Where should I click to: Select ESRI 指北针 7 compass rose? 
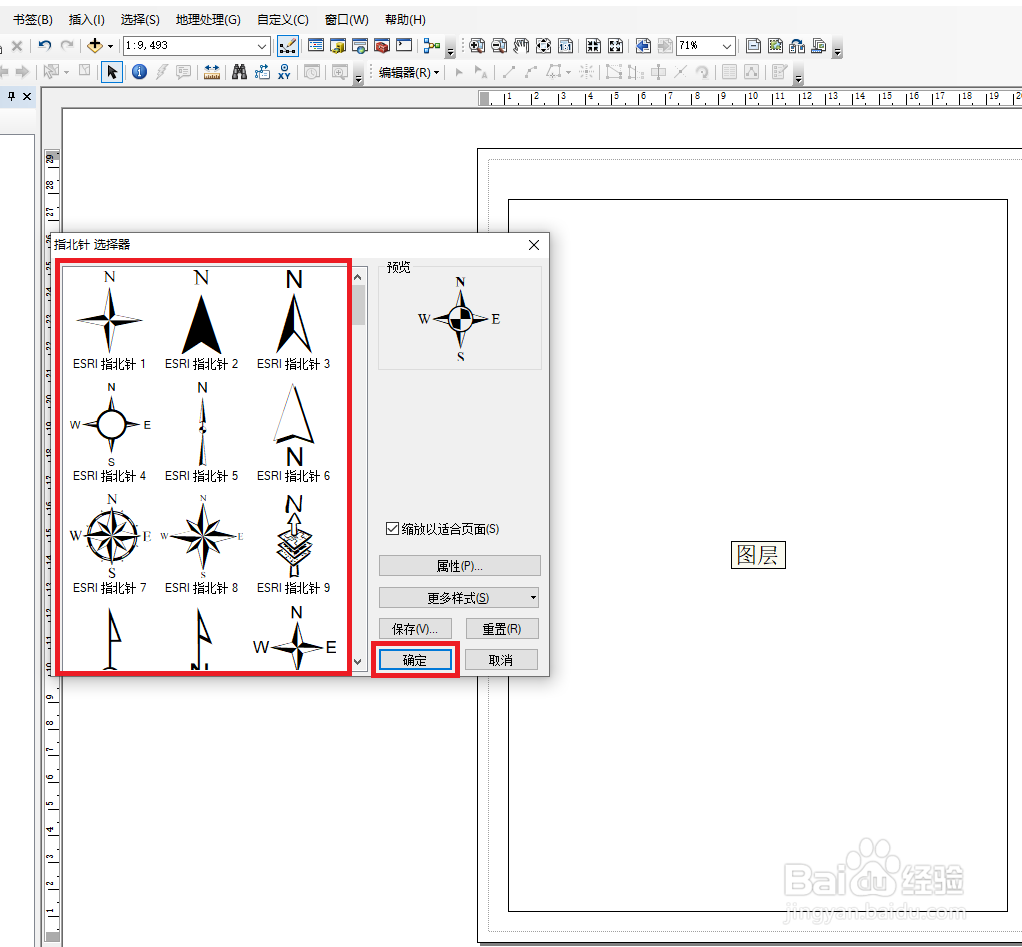pyautogui.click(x=110, y=544)
